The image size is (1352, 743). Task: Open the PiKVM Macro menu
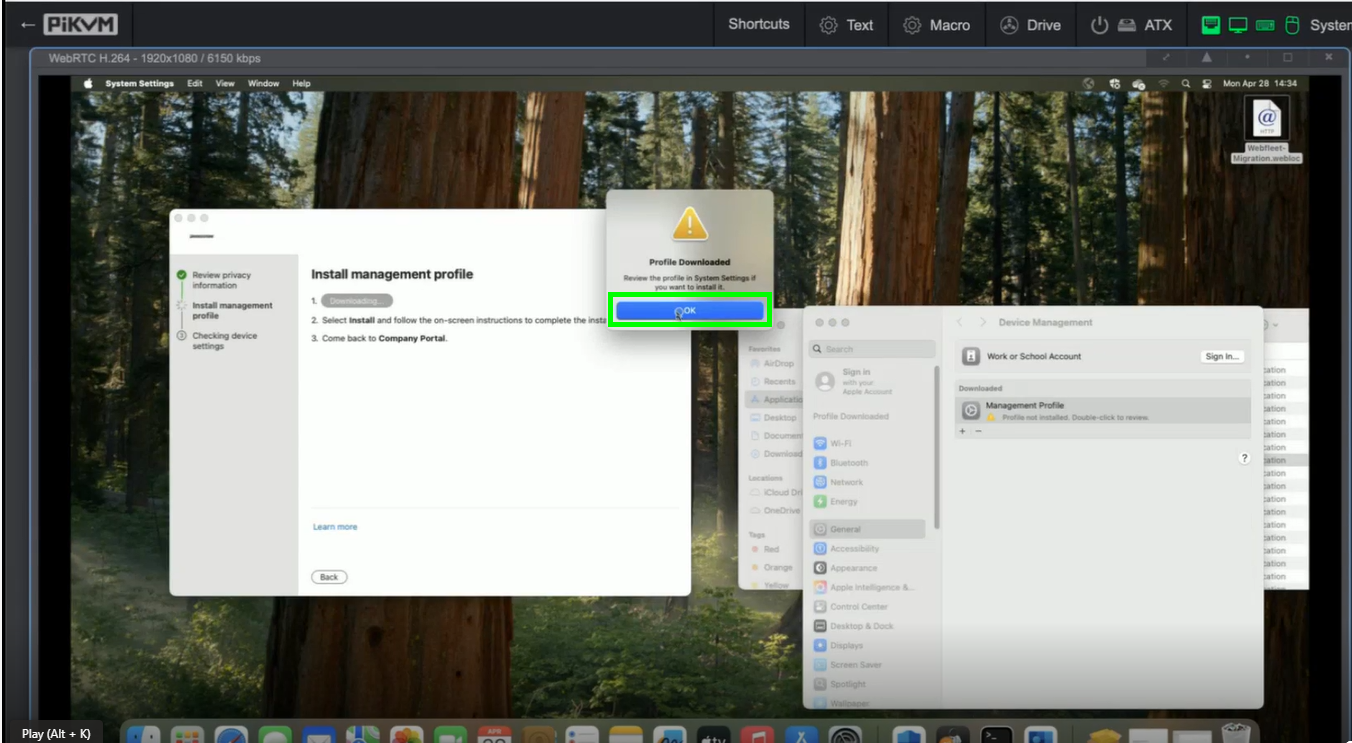(x=936, y=25)
